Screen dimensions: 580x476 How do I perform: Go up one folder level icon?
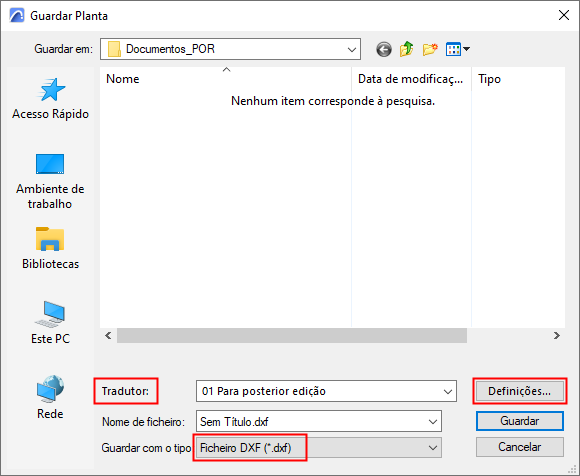click(x=407, y=49)
